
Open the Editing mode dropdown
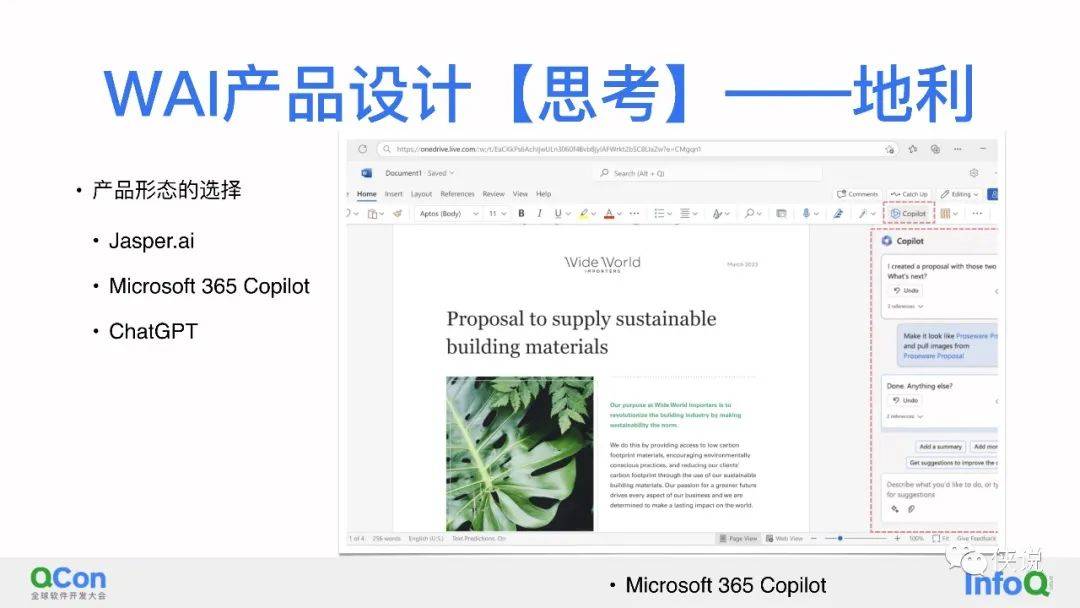(x=959, y=194)
